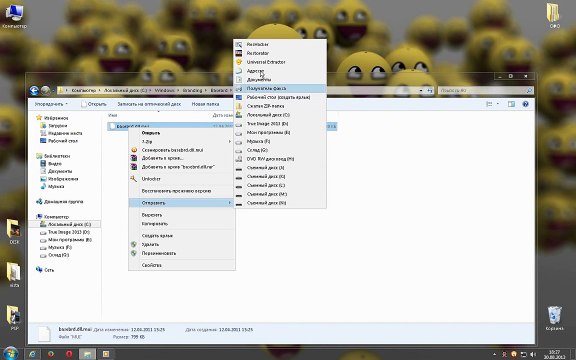Open the DDR folder on desktop
This screenshot has width=576, height=360.
pos(14,231)
